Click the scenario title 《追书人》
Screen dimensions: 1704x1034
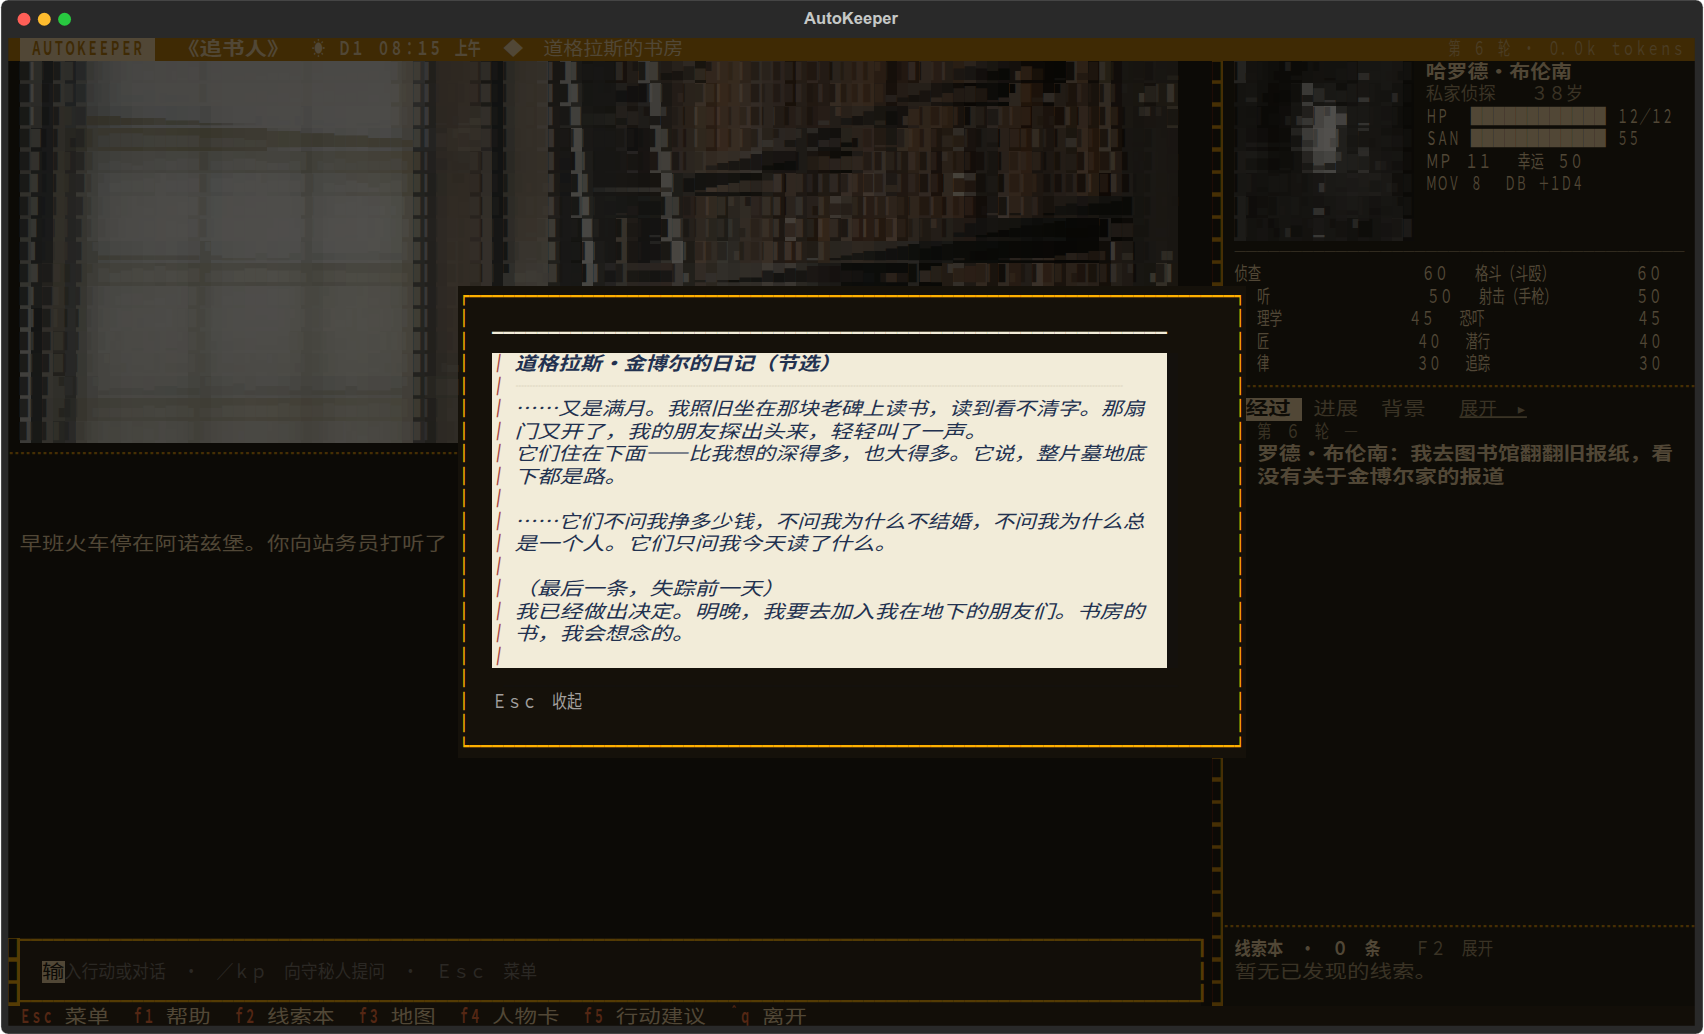232,48
